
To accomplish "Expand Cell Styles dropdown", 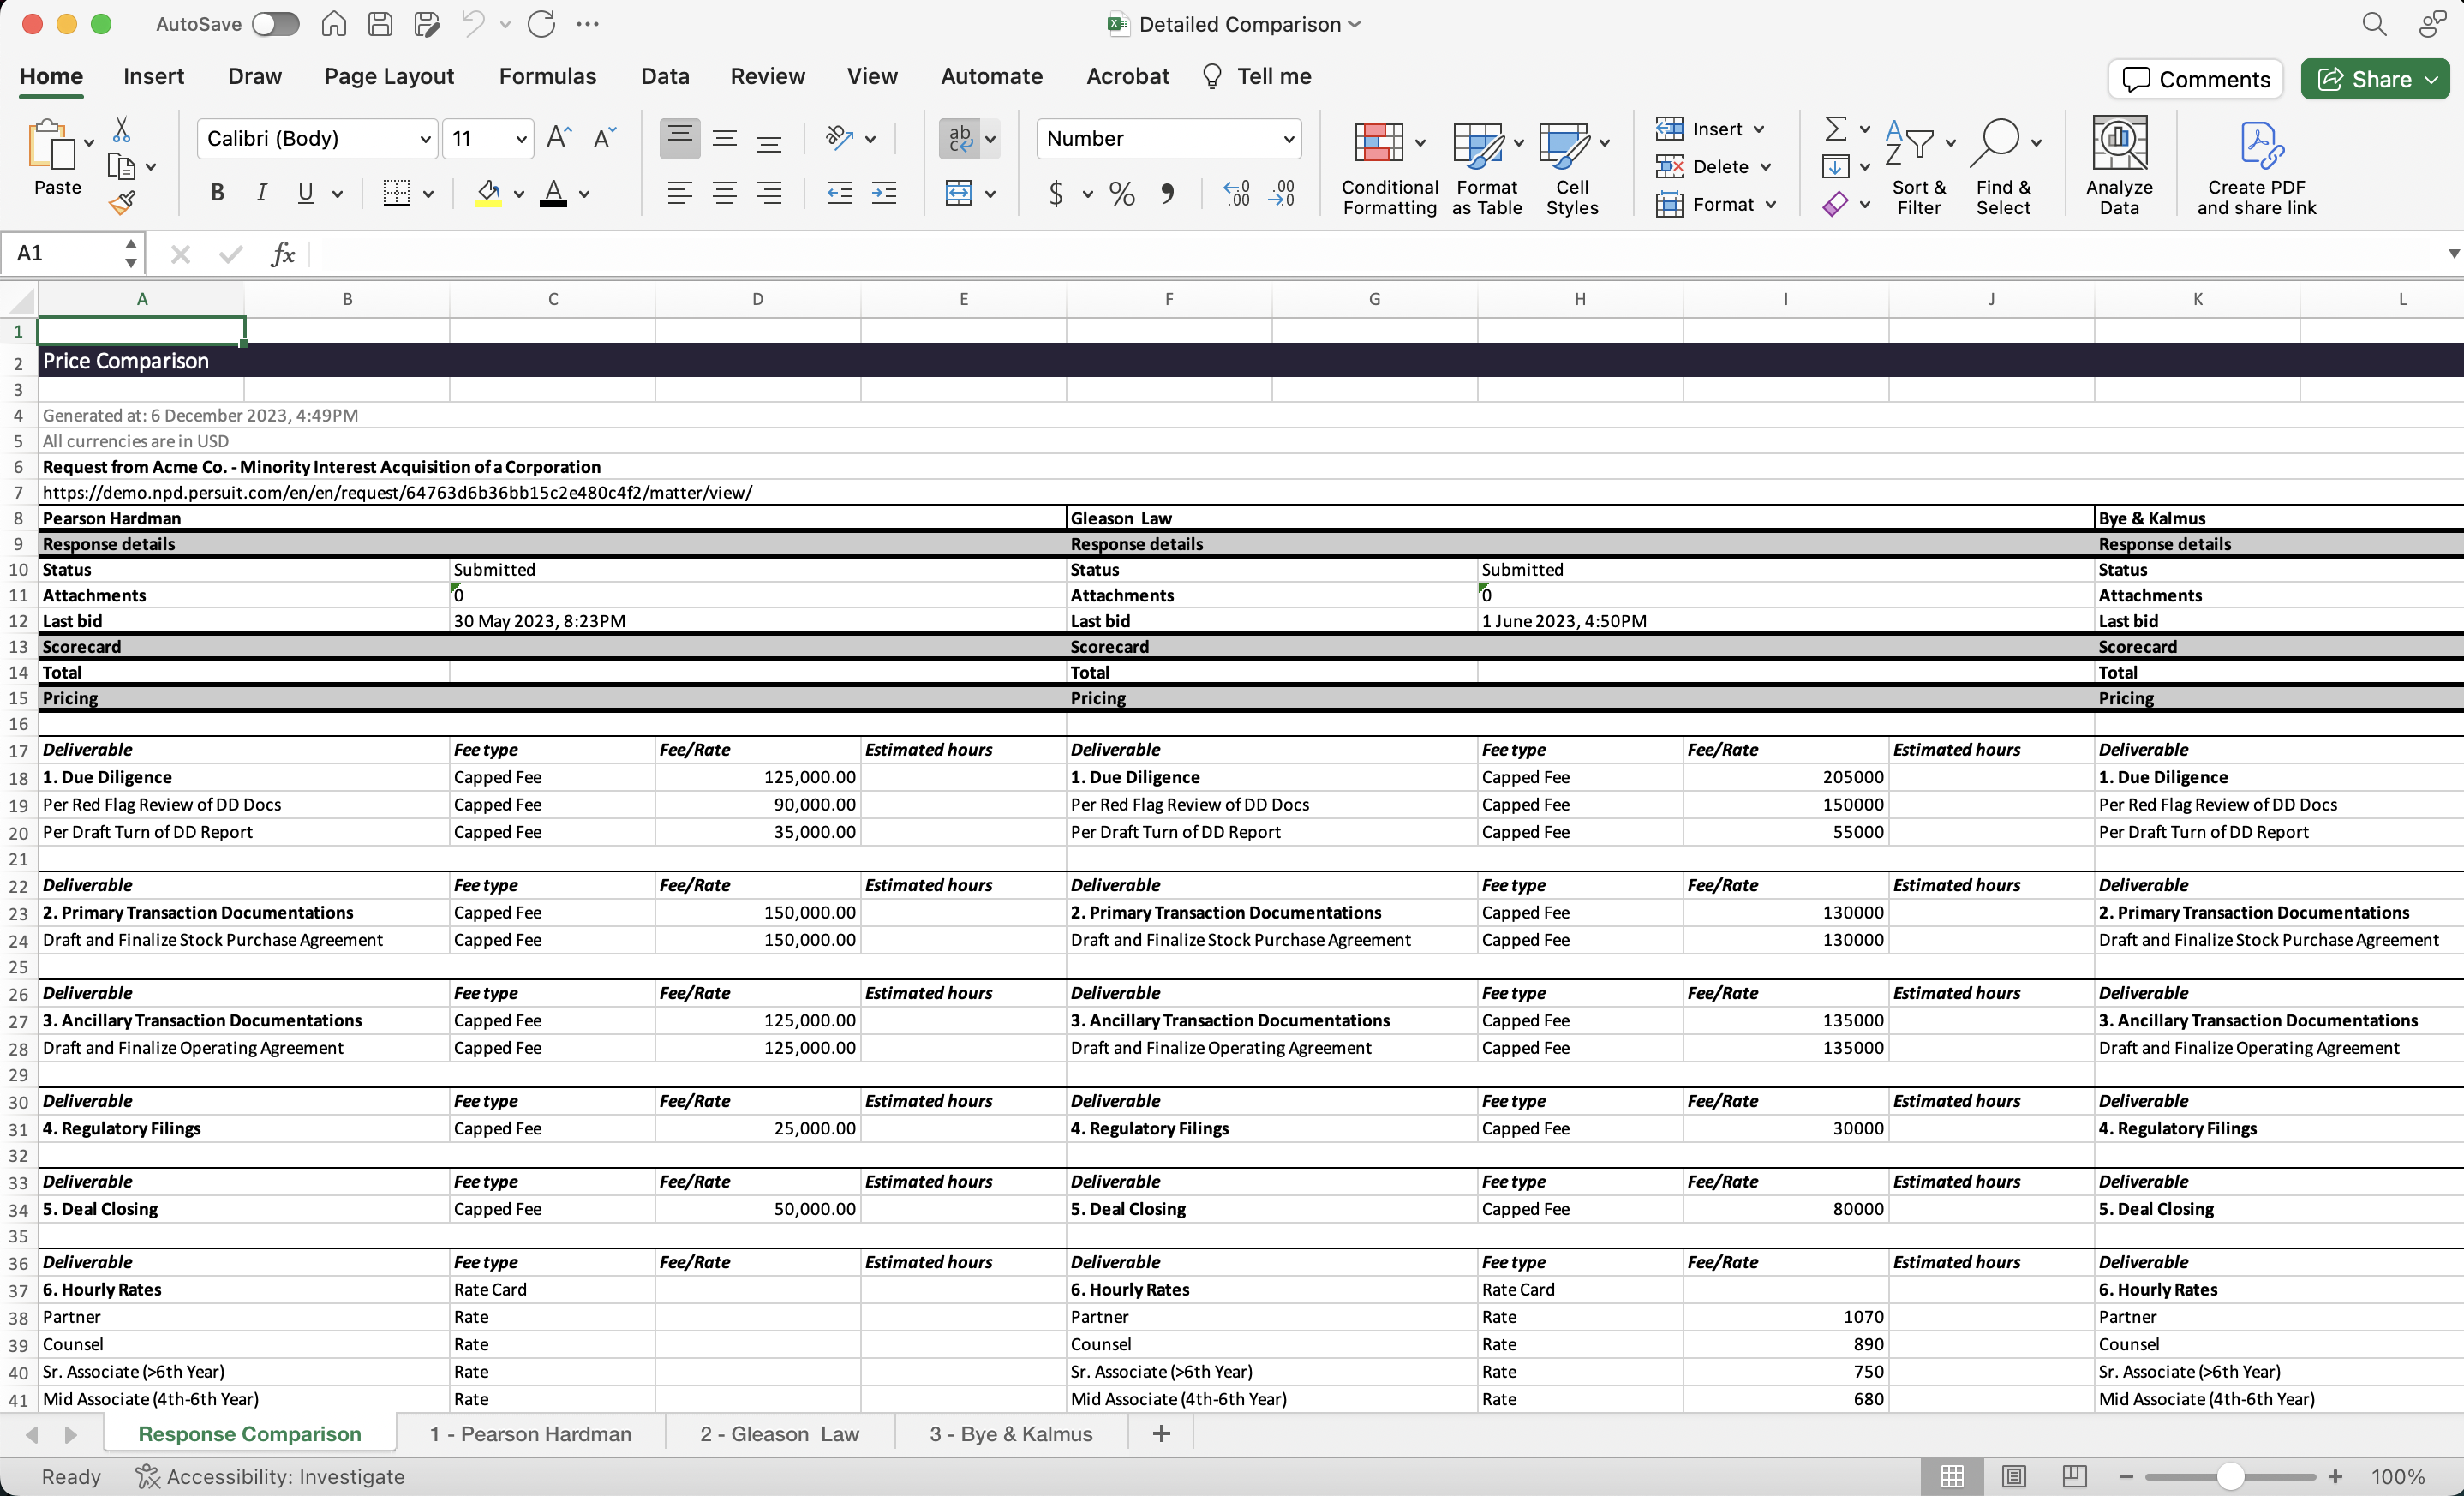I will click(x=1604, y=143).
